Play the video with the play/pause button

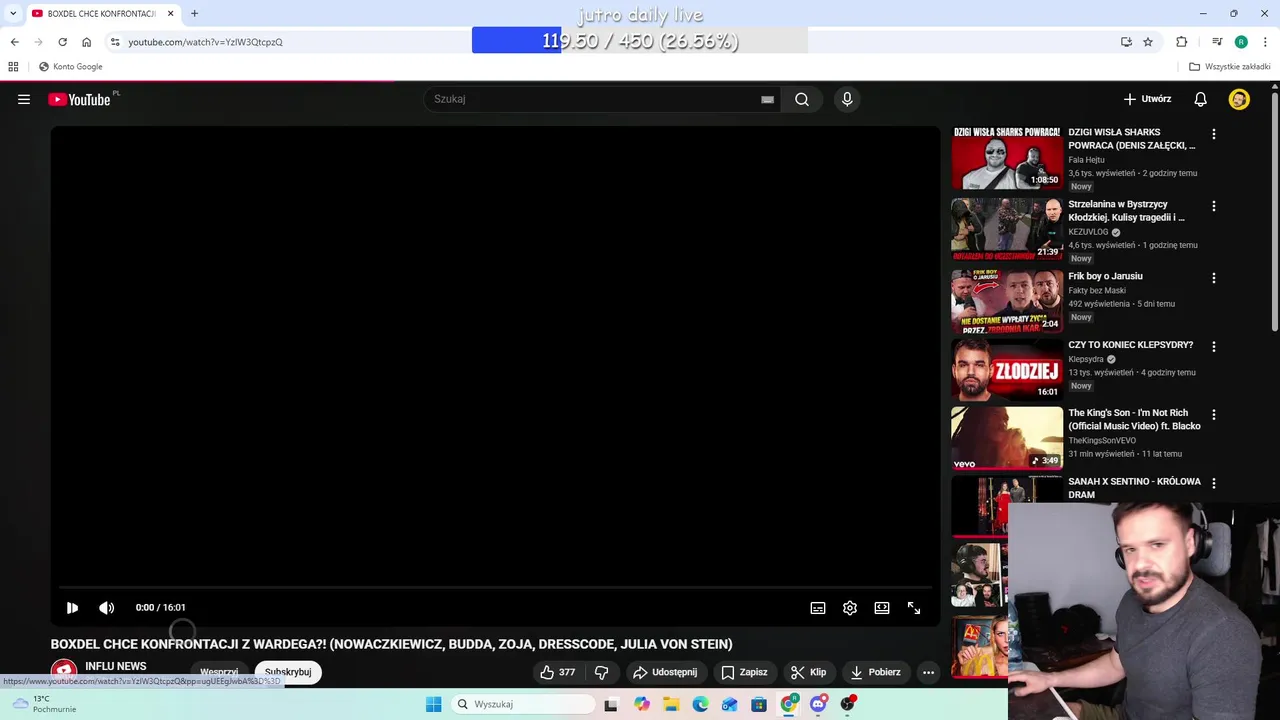72,608
